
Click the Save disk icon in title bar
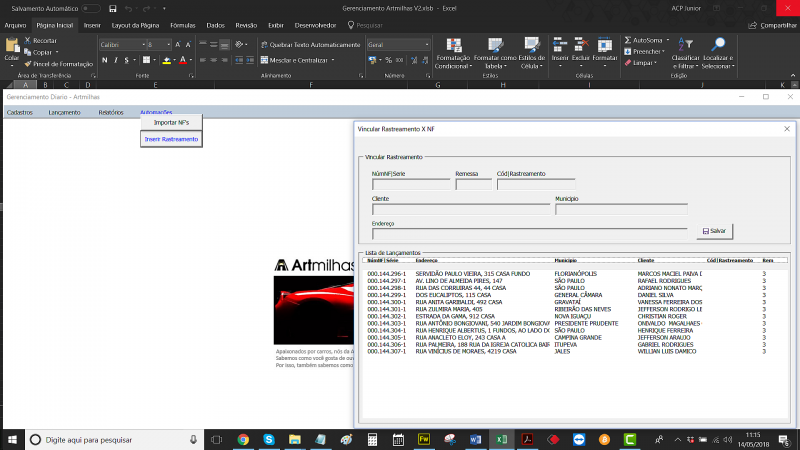click(113, 9)
